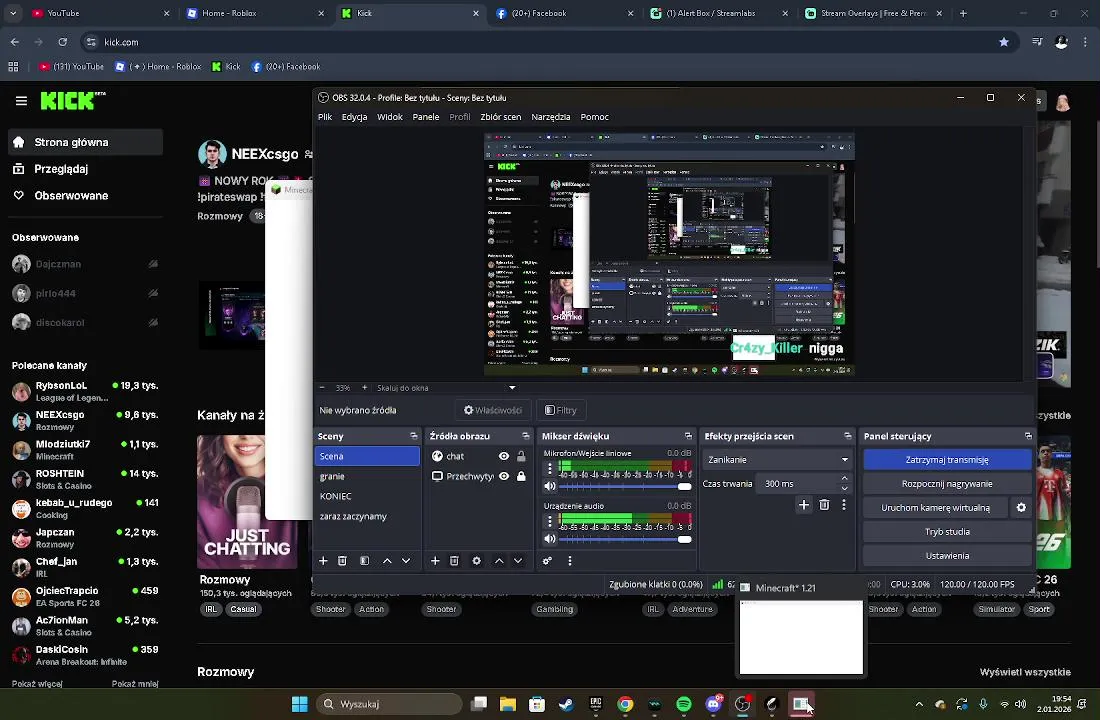Image resolution: width=1100 pixels, height=720 pixels.
Task: Open advanced audio properties gears in Mikser dźwięku
Action: (x=547, y=561)
